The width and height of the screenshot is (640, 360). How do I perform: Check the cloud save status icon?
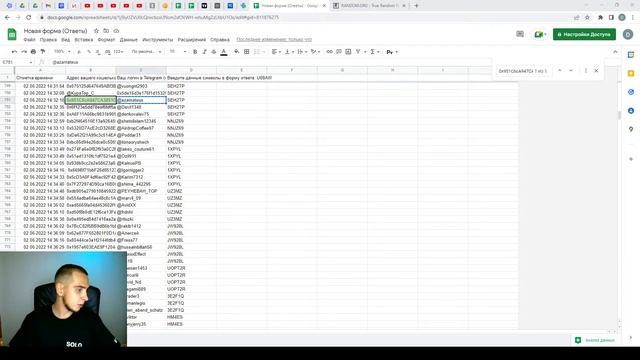tap(116, 31)
